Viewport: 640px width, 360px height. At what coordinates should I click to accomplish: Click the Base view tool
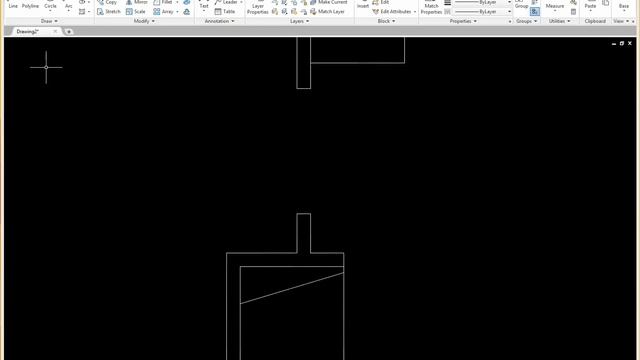[x=624, y=6]
